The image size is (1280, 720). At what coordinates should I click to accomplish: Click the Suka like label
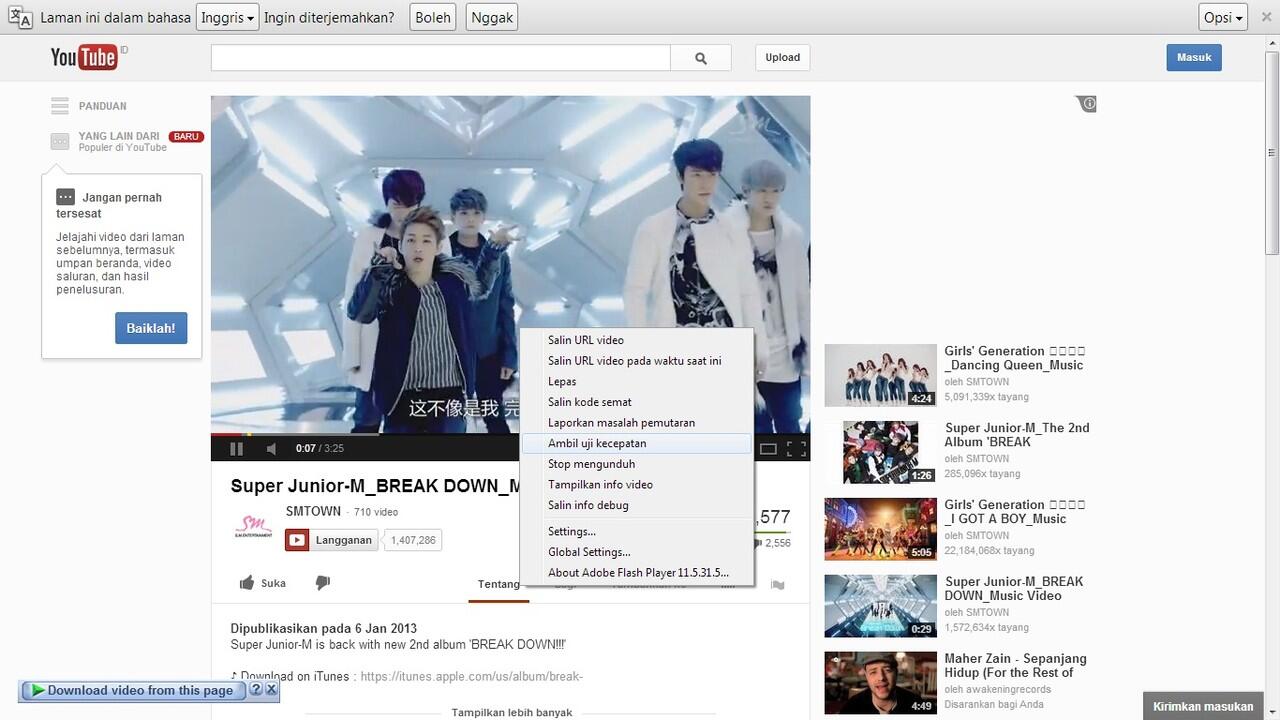(x=273, y=583)
